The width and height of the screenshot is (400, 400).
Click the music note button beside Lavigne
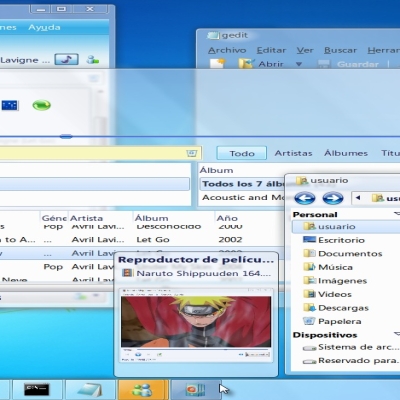(x=67, y=59)
